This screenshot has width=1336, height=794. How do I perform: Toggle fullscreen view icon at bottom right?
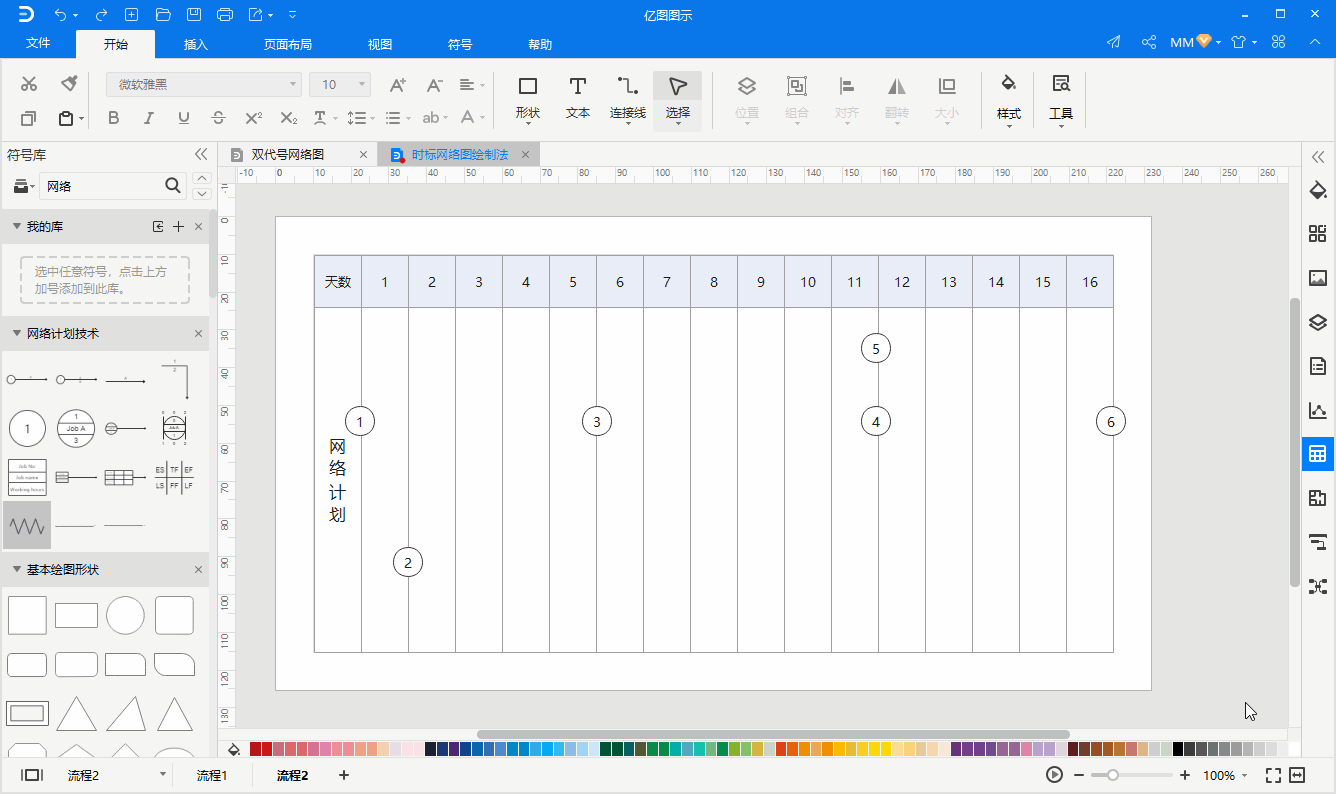tap(1273, 775)
